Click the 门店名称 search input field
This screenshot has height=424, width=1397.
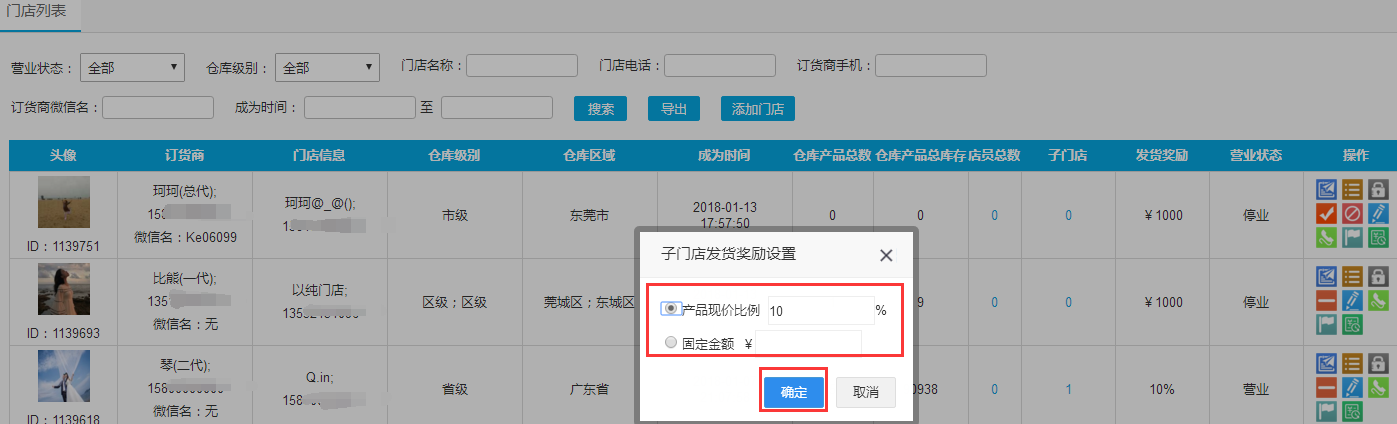point(522,66)
